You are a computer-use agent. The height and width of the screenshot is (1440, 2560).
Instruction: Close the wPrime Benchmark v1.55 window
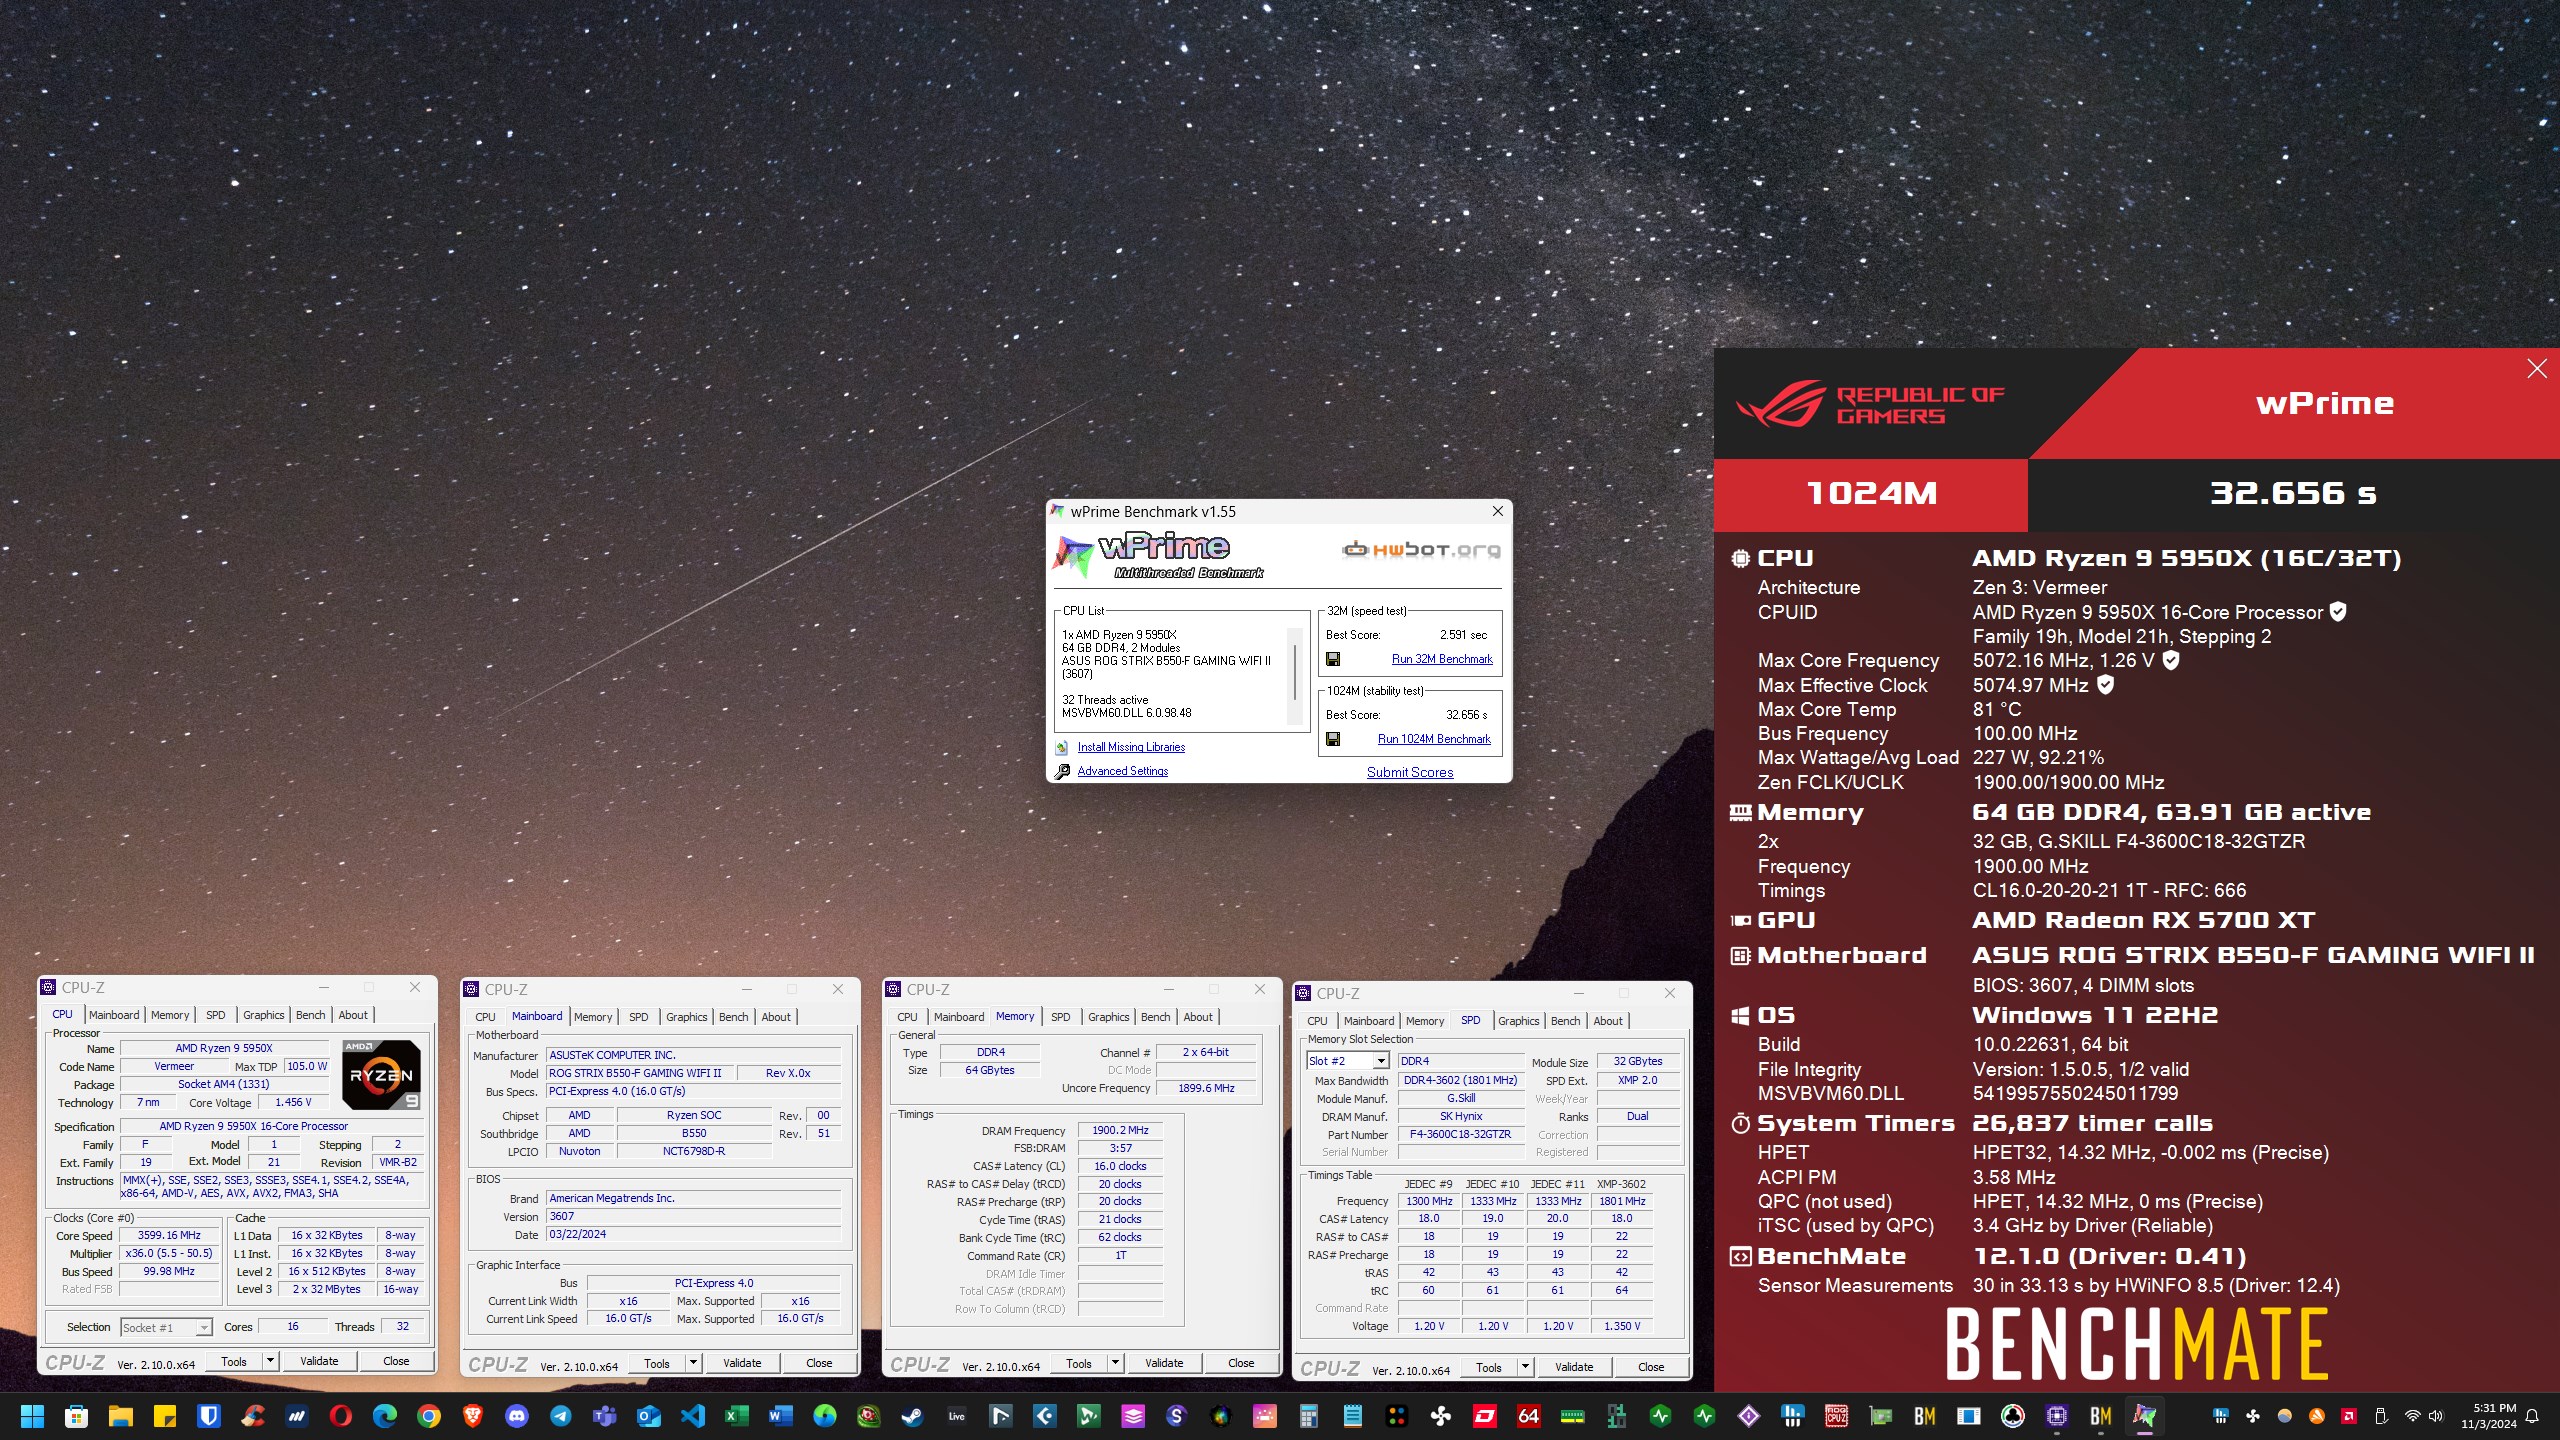(1497, 511)
